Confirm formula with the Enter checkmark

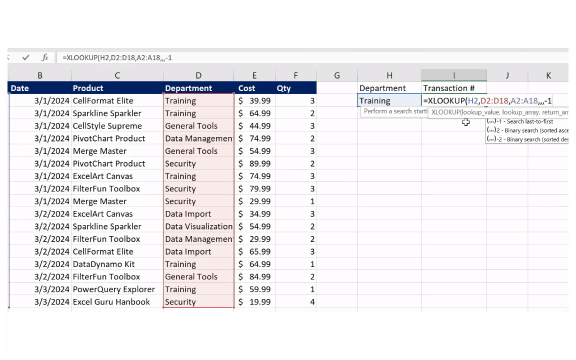[26, 57]
